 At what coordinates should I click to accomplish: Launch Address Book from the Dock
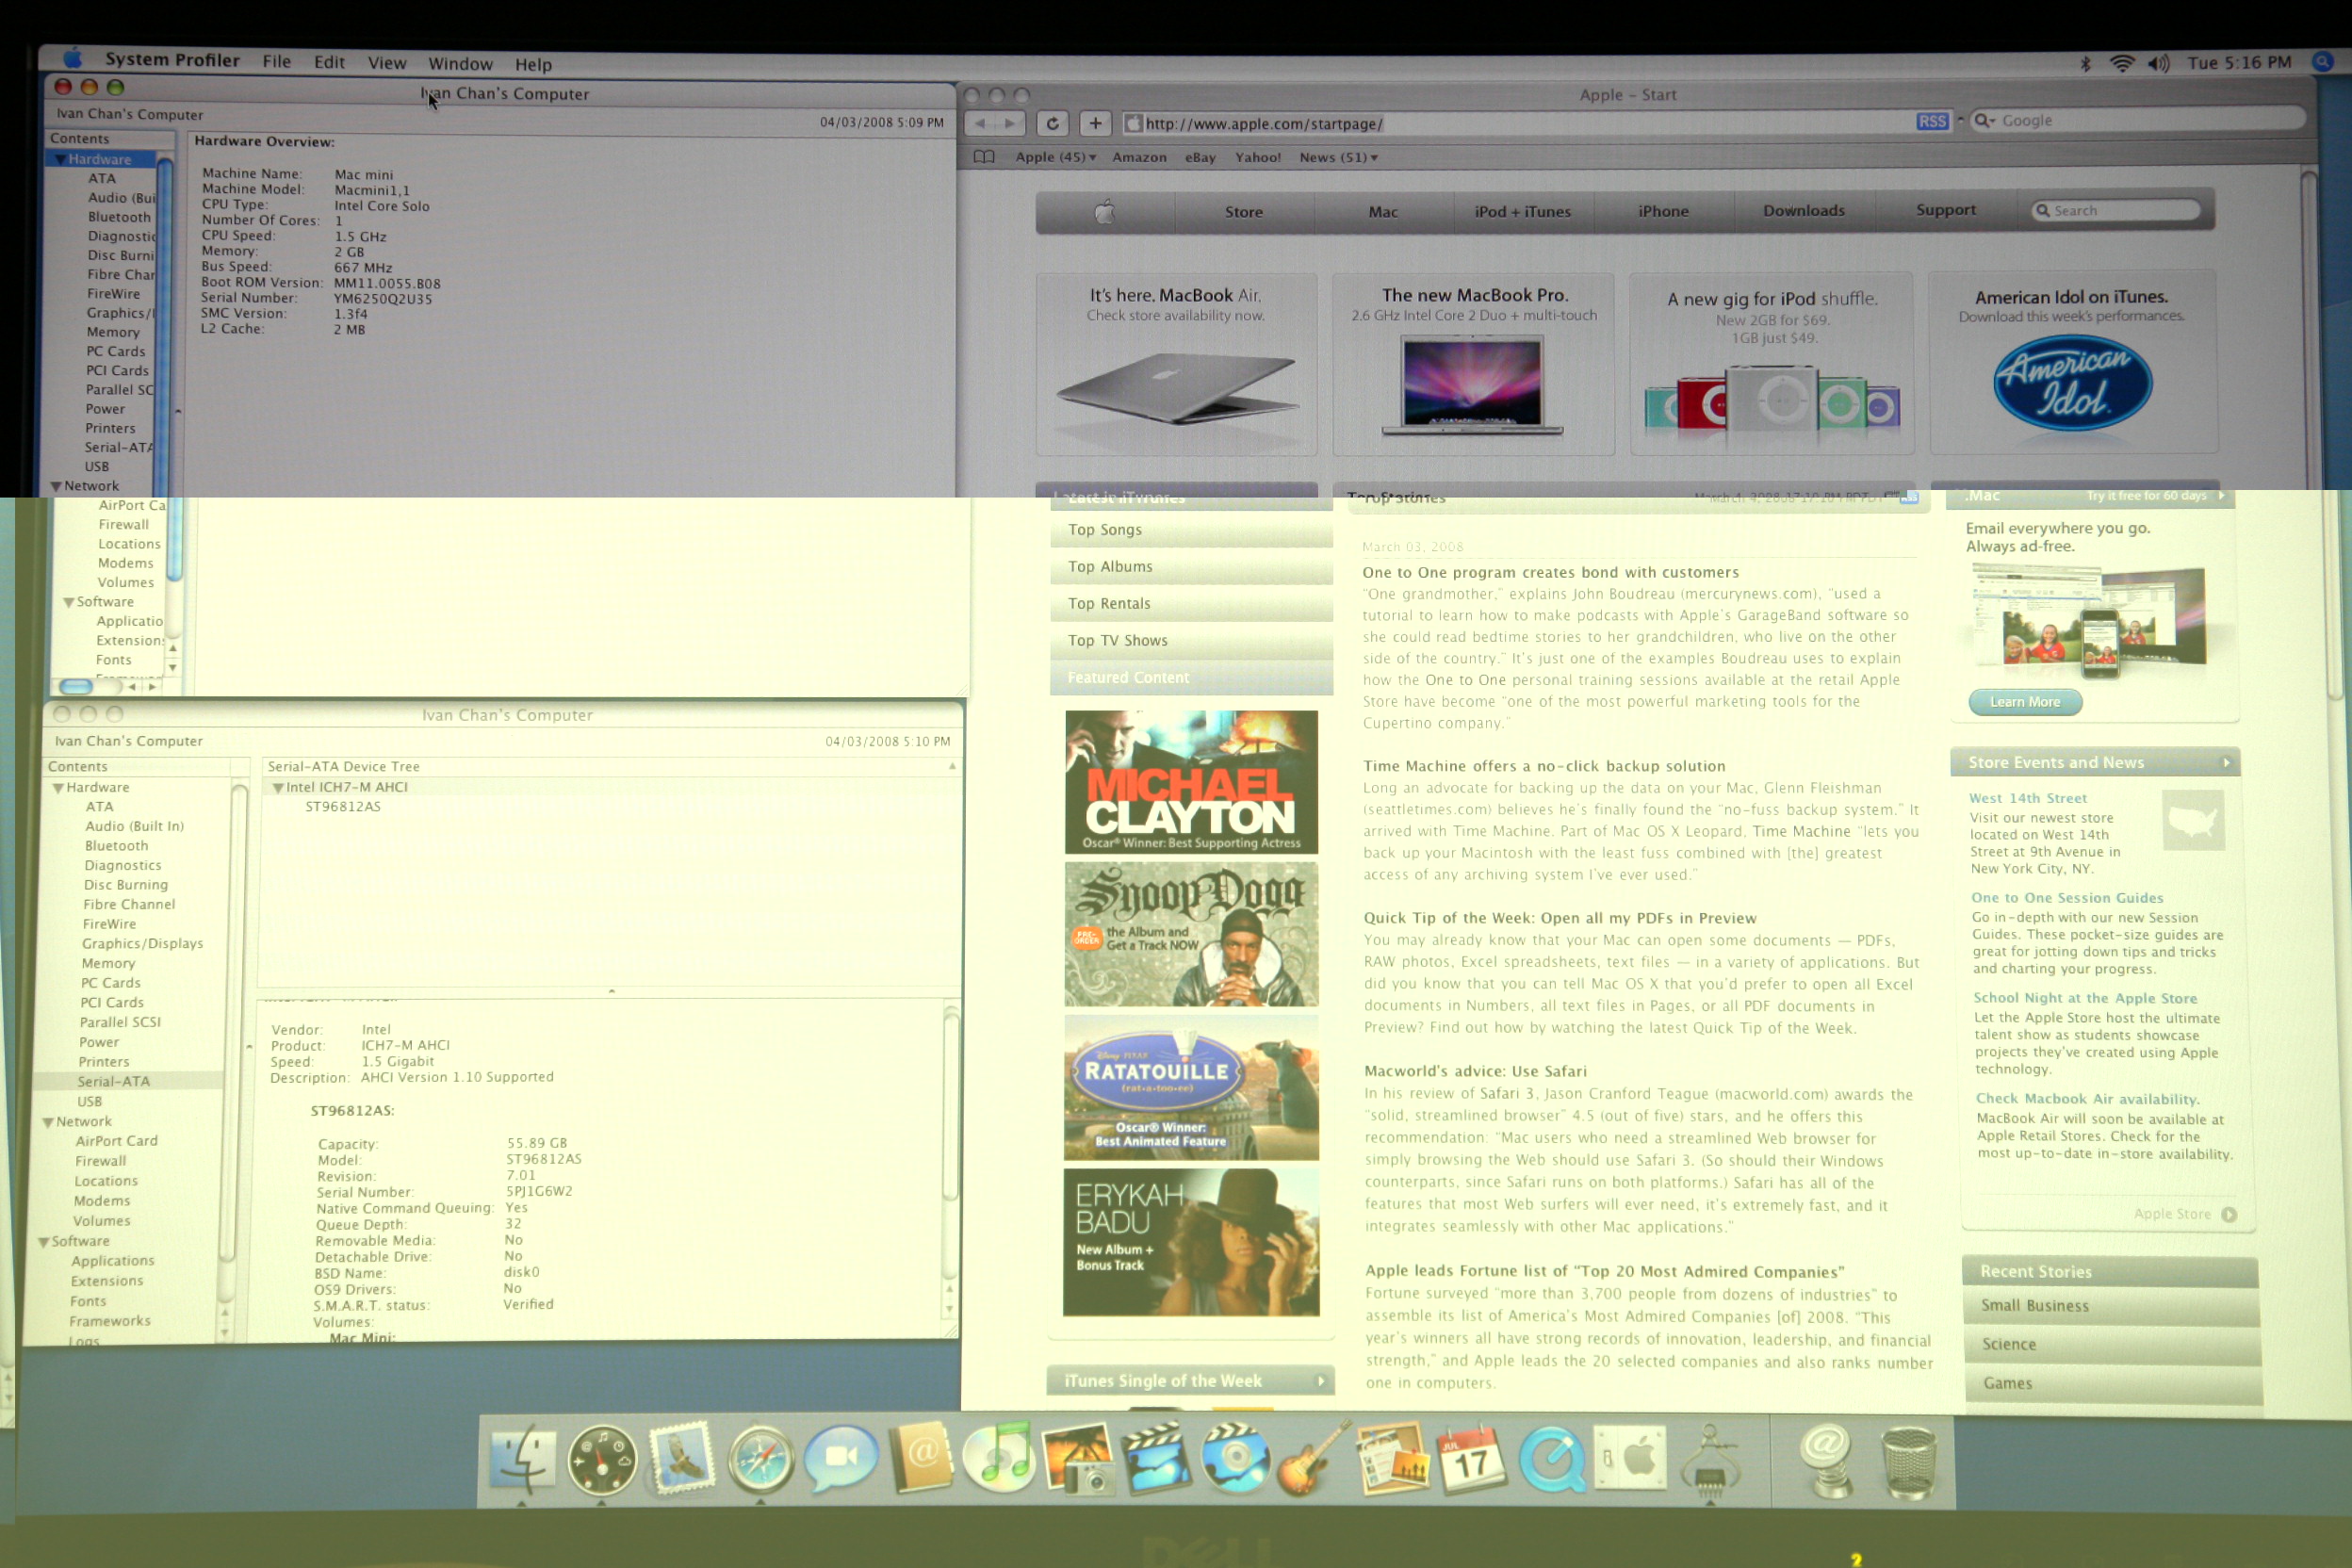tap(921, 1458)
